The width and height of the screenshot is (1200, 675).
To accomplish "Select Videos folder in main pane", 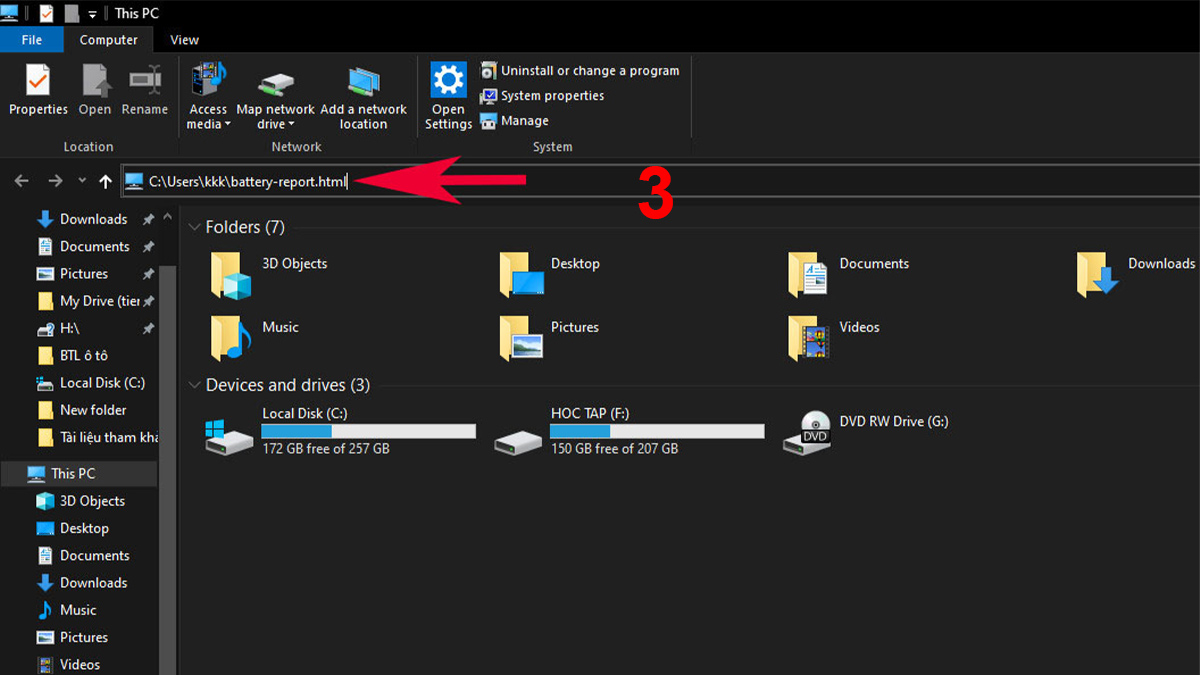I will point(833,338).
